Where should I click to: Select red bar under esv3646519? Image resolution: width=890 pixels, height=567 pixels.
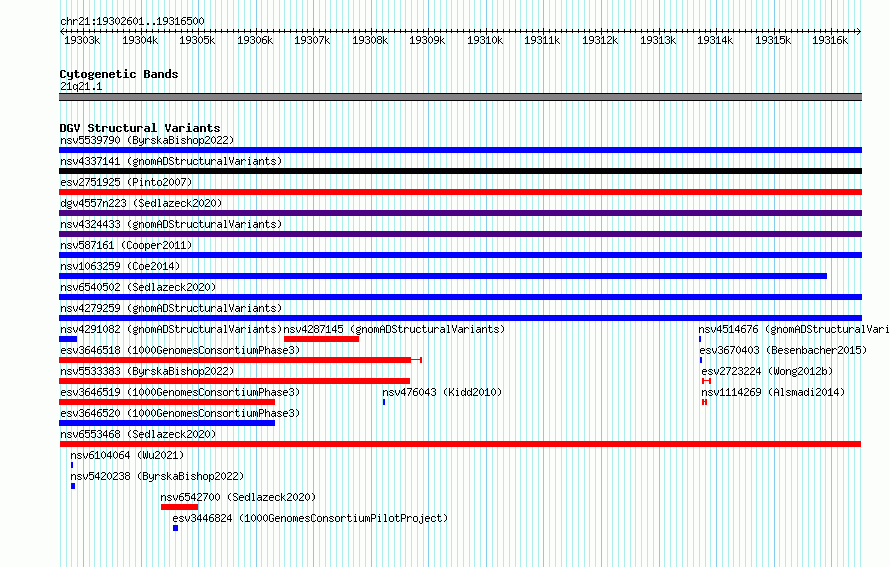tap(167, 402)
